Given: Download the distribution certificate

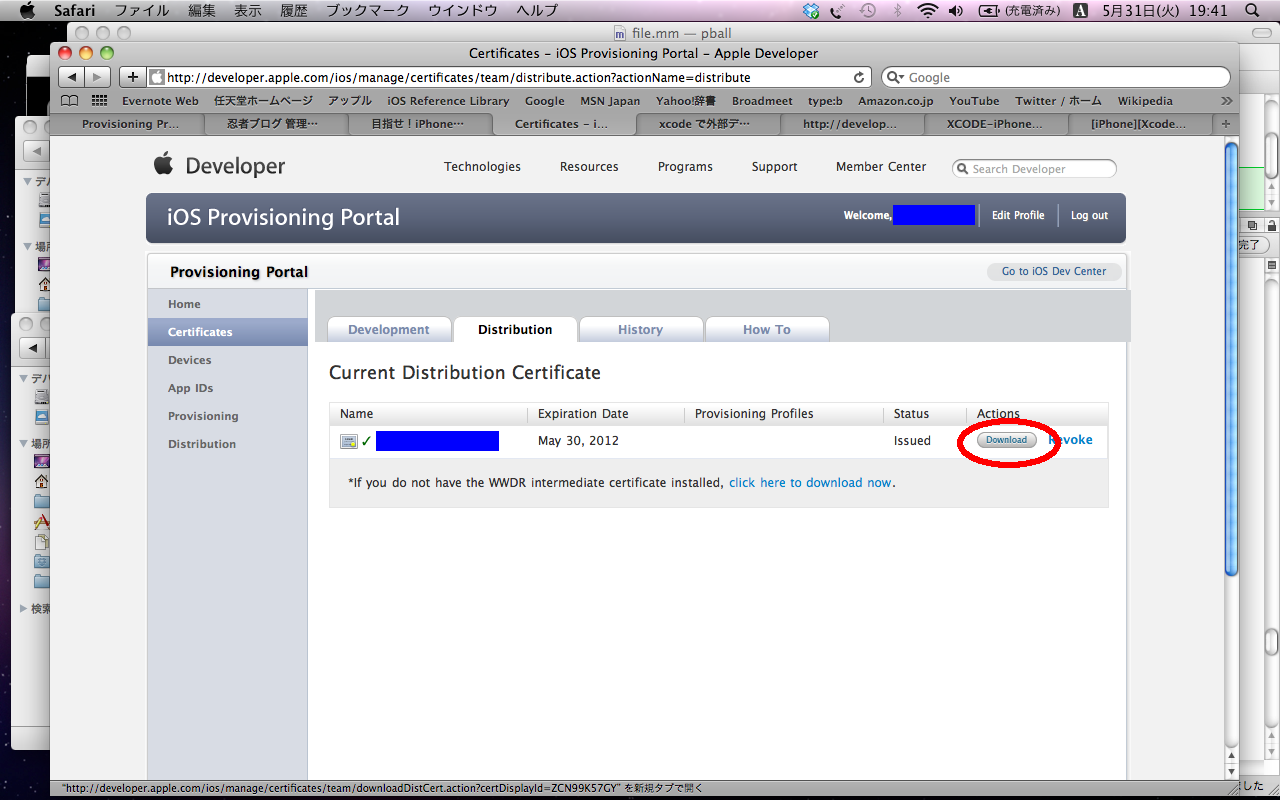Looking at the screenshot, I should pos(1006,440).
